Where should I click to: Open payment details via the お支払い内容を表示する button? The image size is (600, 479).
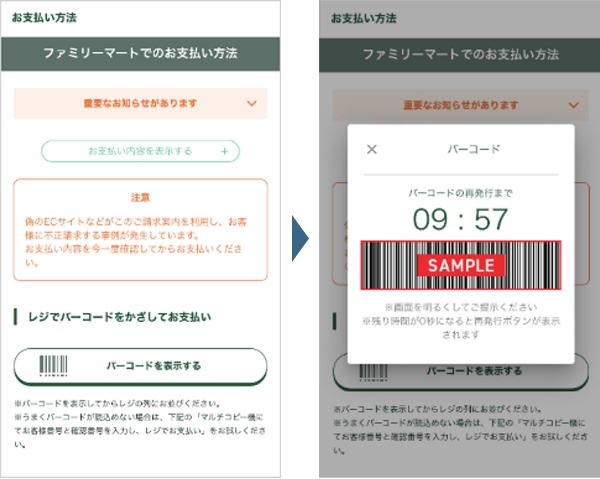pyautogui.click(x=140, y=151)
